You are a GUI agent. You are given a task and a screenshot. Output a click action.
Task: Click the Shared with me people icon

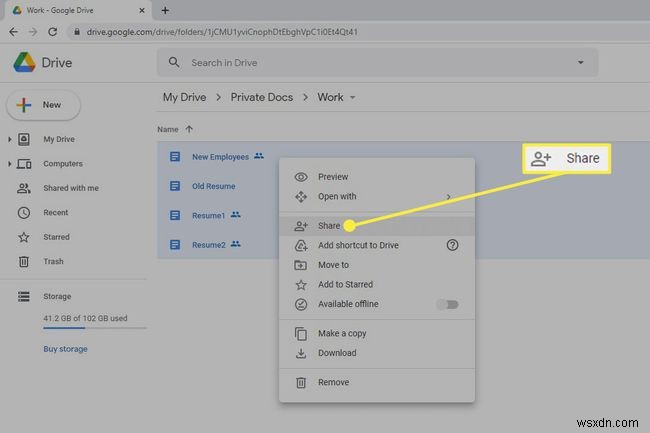(24, 189)
